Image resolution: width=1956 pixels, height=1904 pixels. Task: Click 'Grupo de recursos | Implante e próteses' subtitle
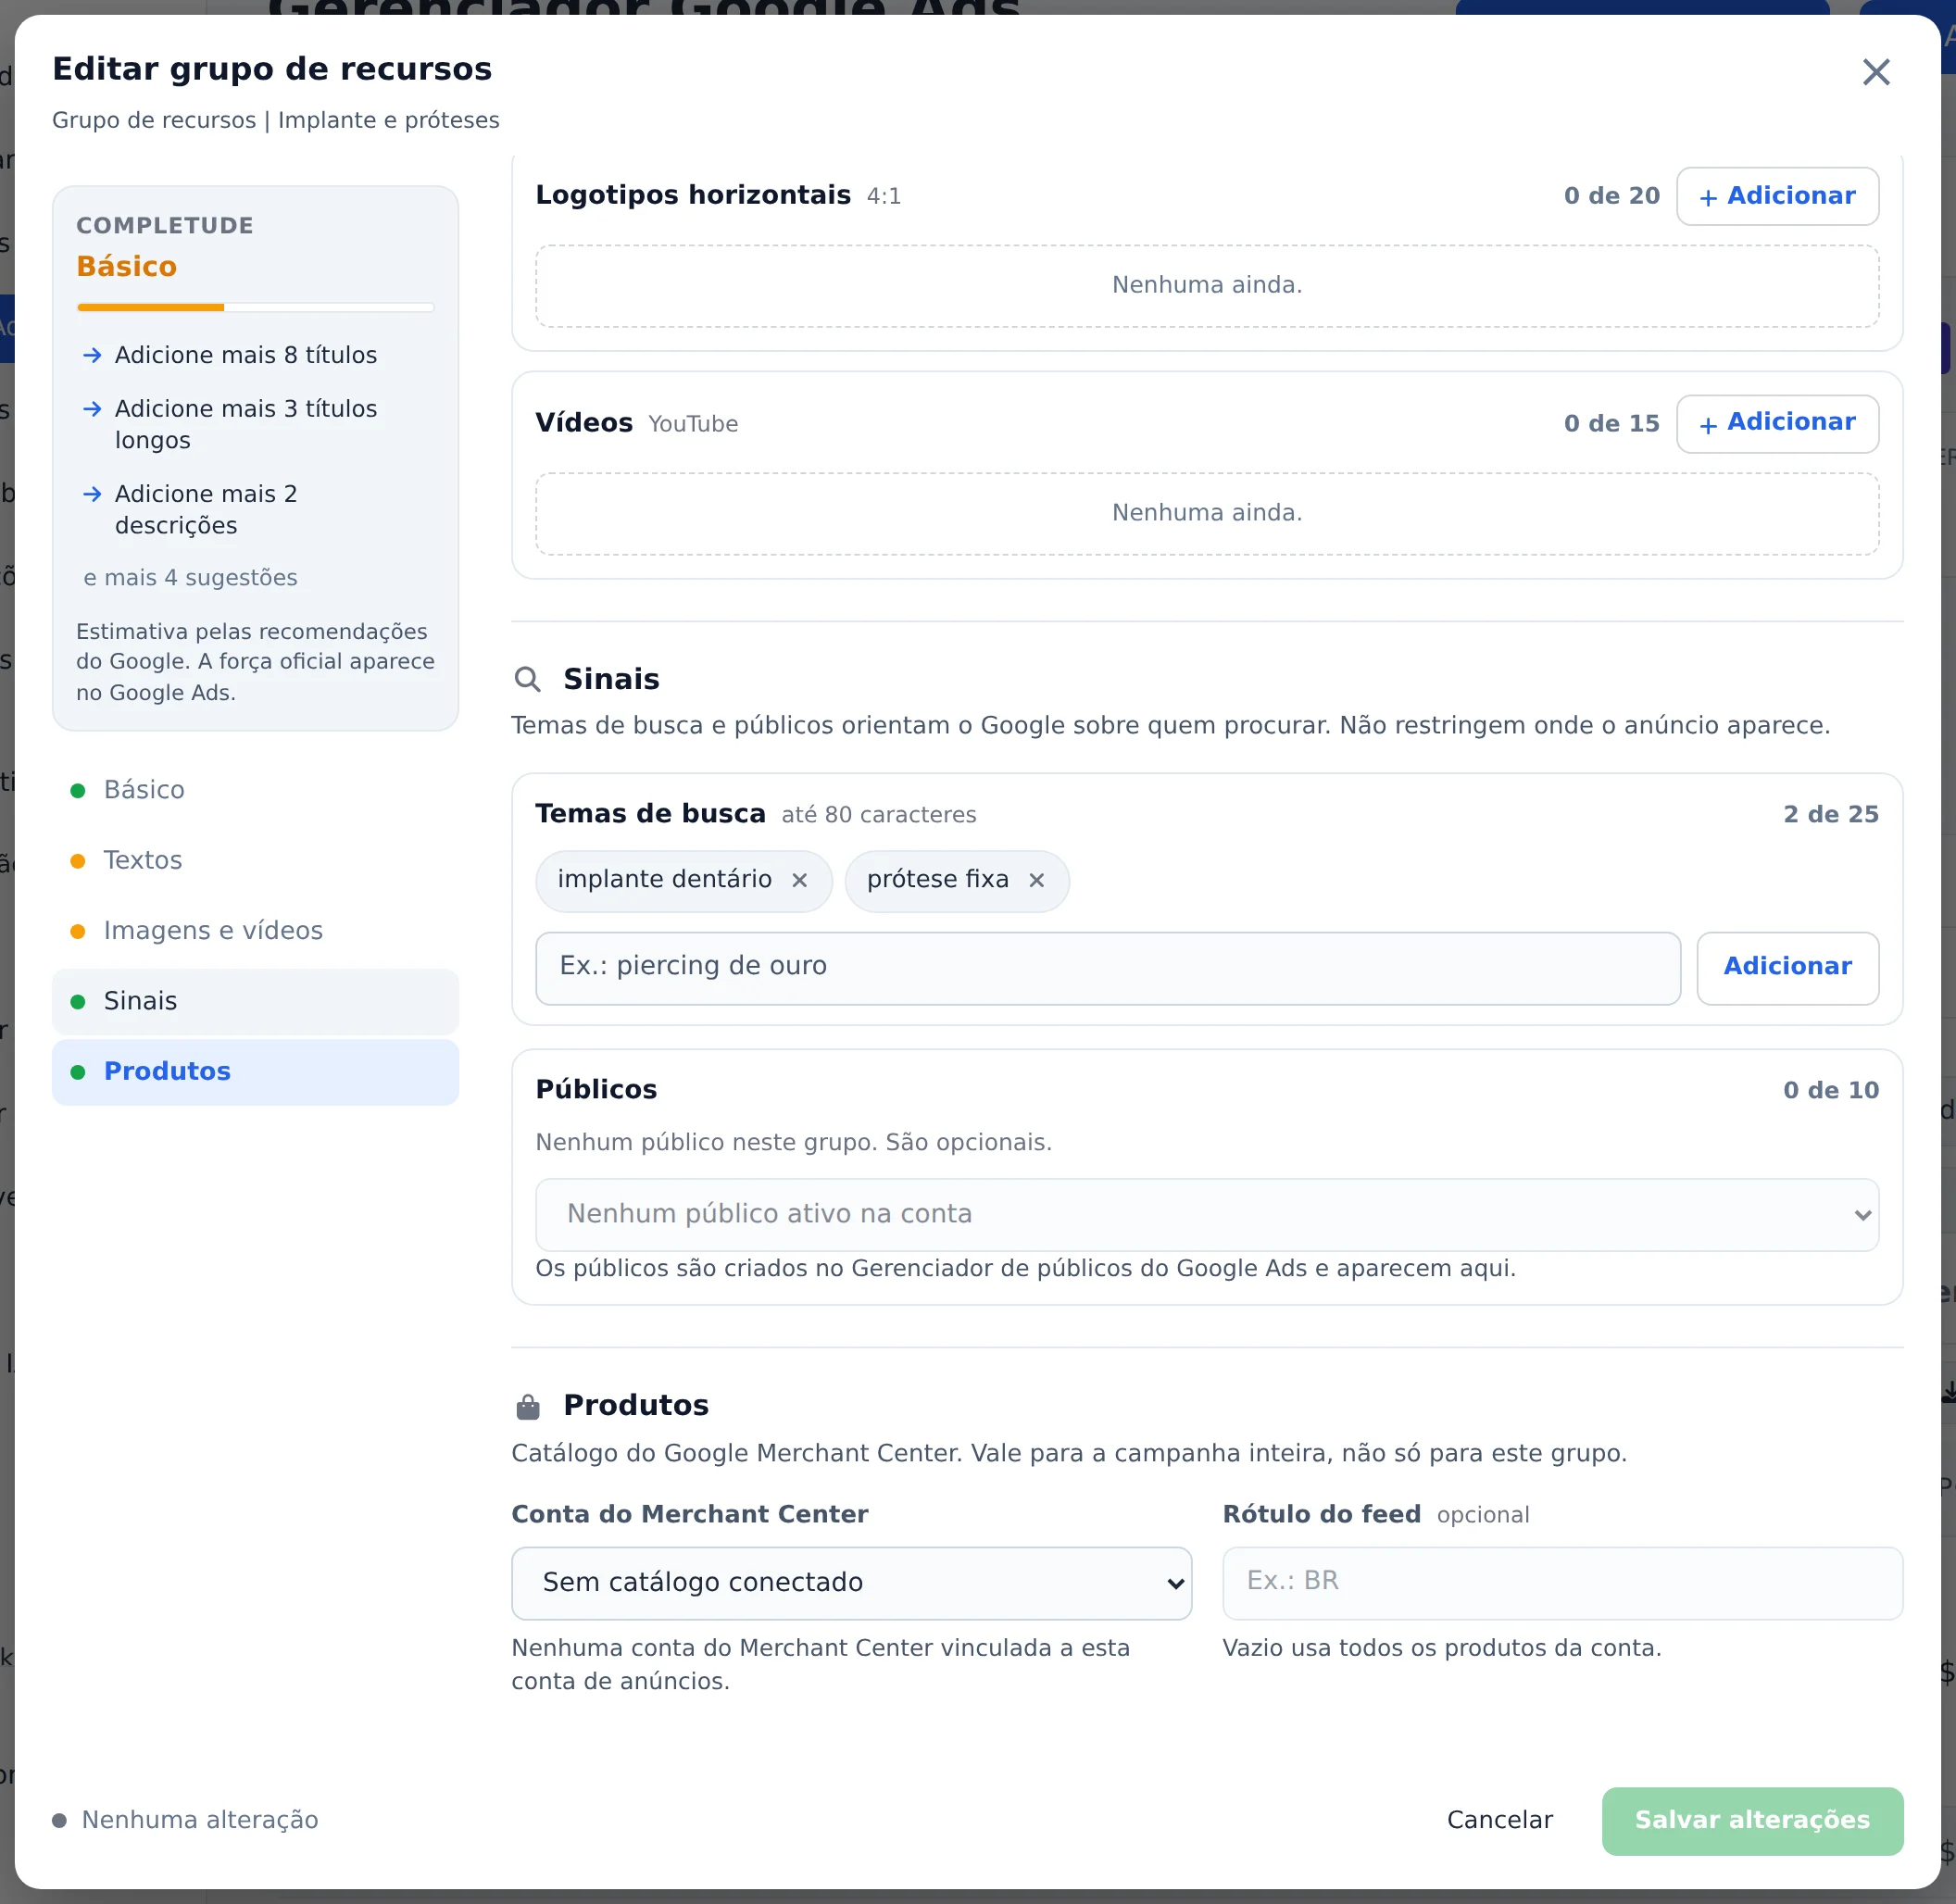(276, 120)
